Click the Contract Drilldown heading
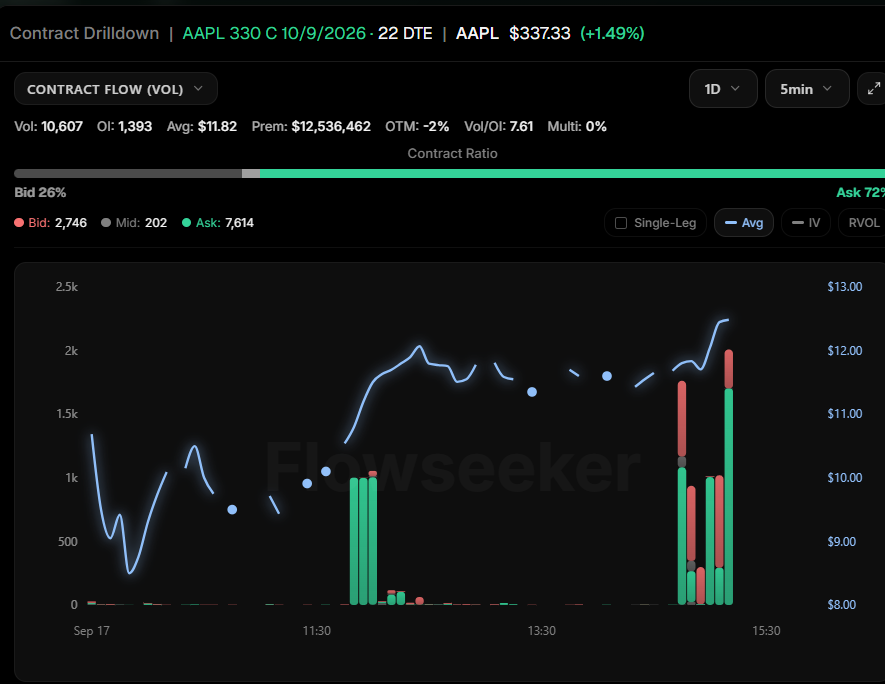Viewport: 885px width, 684px height. click(85, 33)
